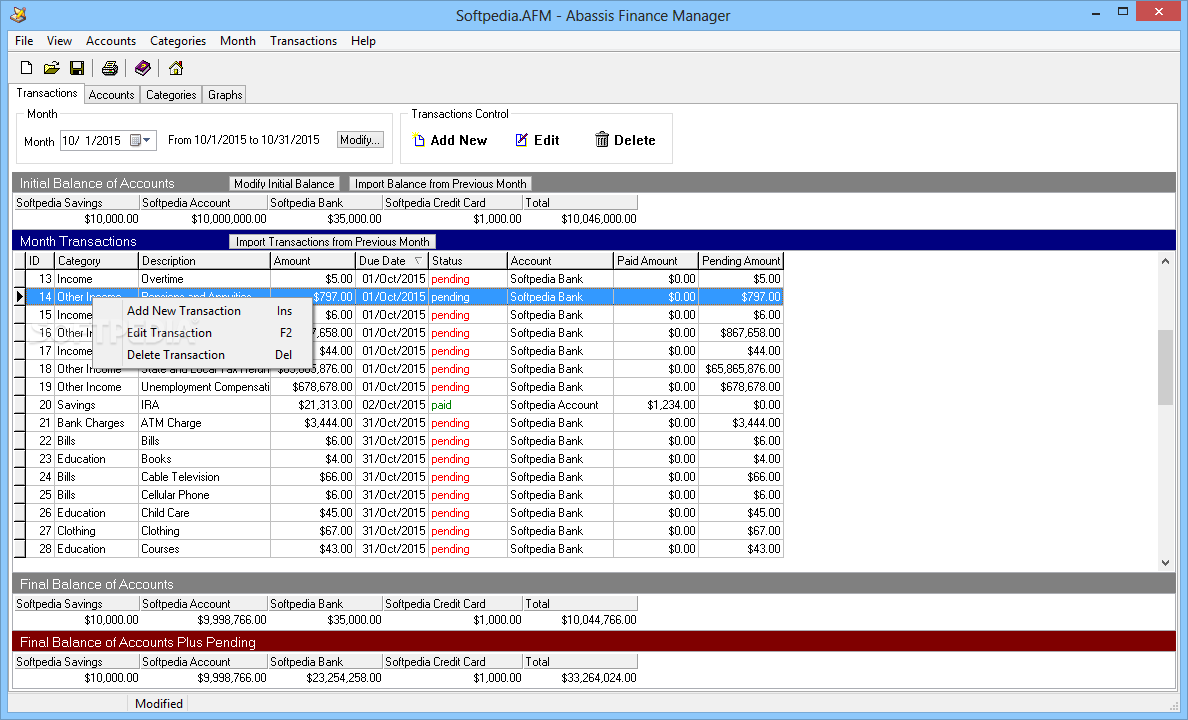Image resolution: width=1188 pixels, height=720 pixels.
Task: Open the View menu
Action: point(59,41)
